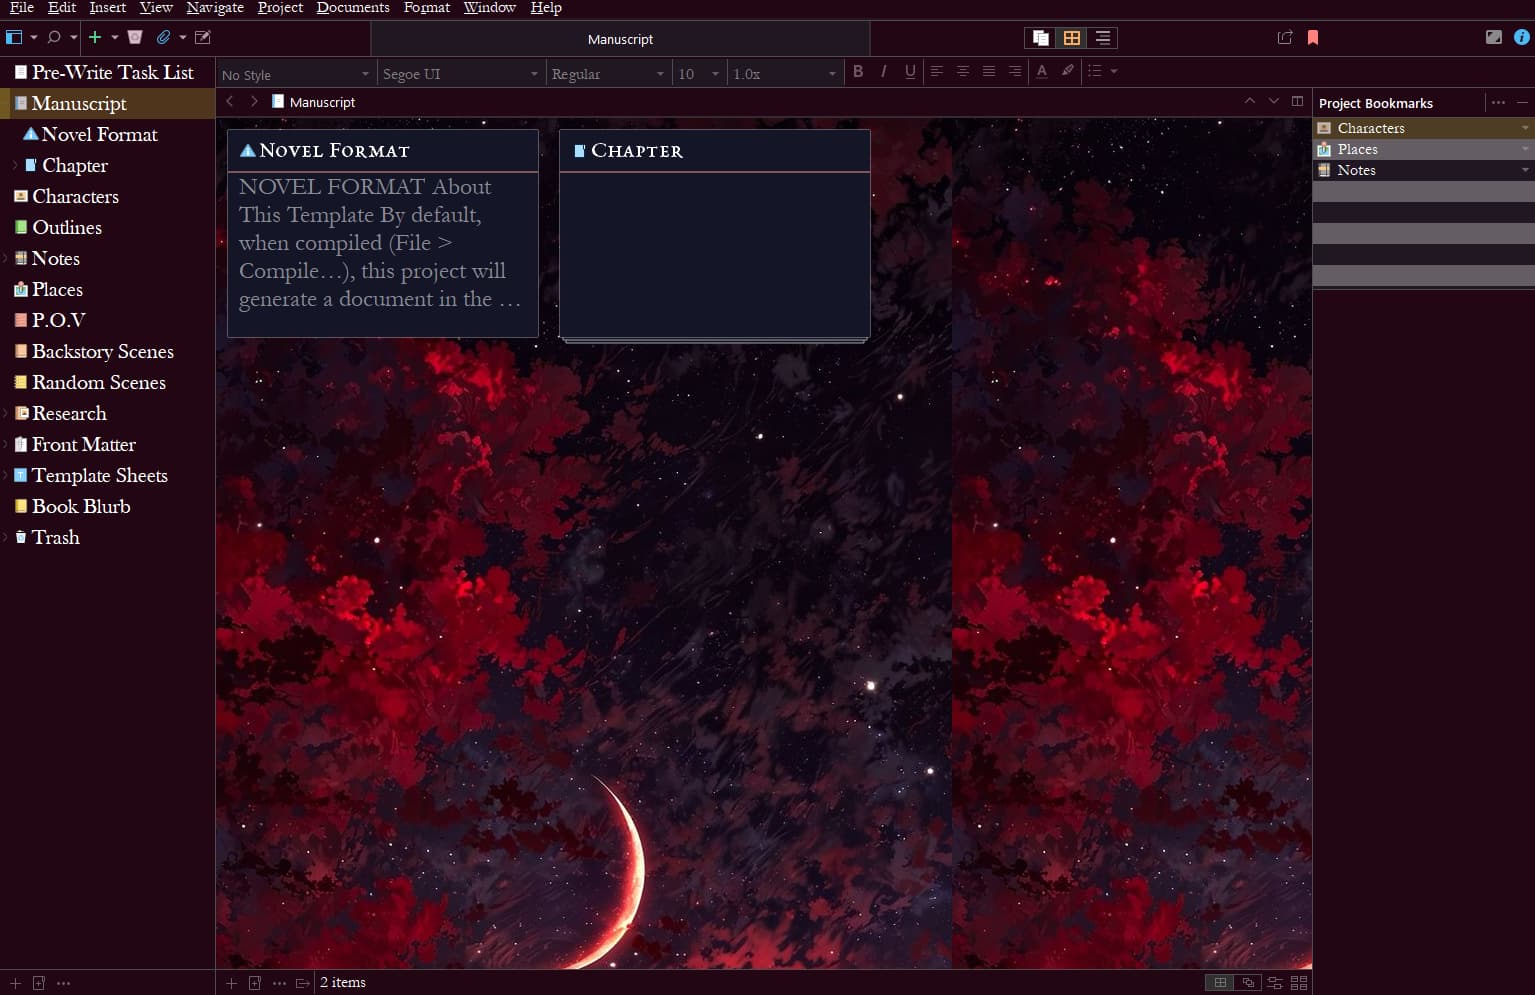Expand the Chapter folder in binder
Image resolution: width=1535 pixels, height=995 pixels.
pyautogui.click(x=15, y=165)
